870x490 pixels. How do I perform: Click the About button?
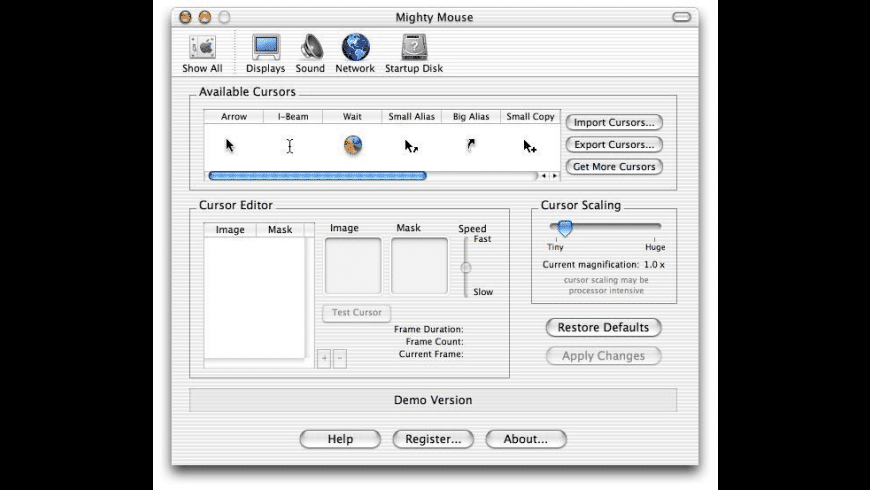coord(526,439)
